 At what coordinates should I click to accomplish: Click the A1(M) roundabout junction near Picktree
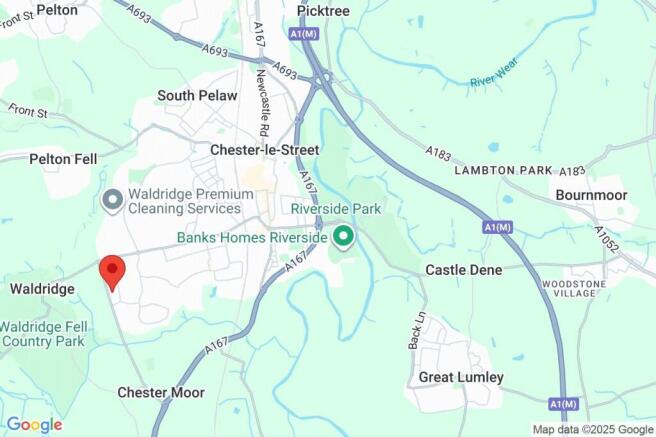coord(322,78)
